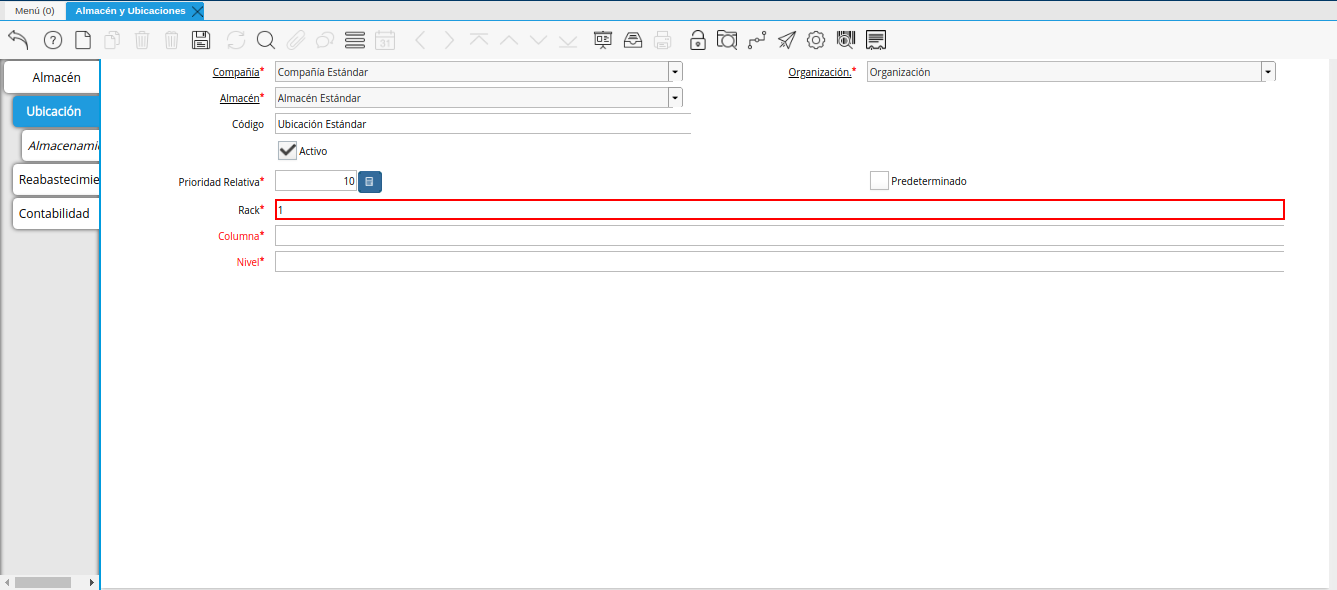
Task: Create a new record with page icon
Action: pos(83,40)
